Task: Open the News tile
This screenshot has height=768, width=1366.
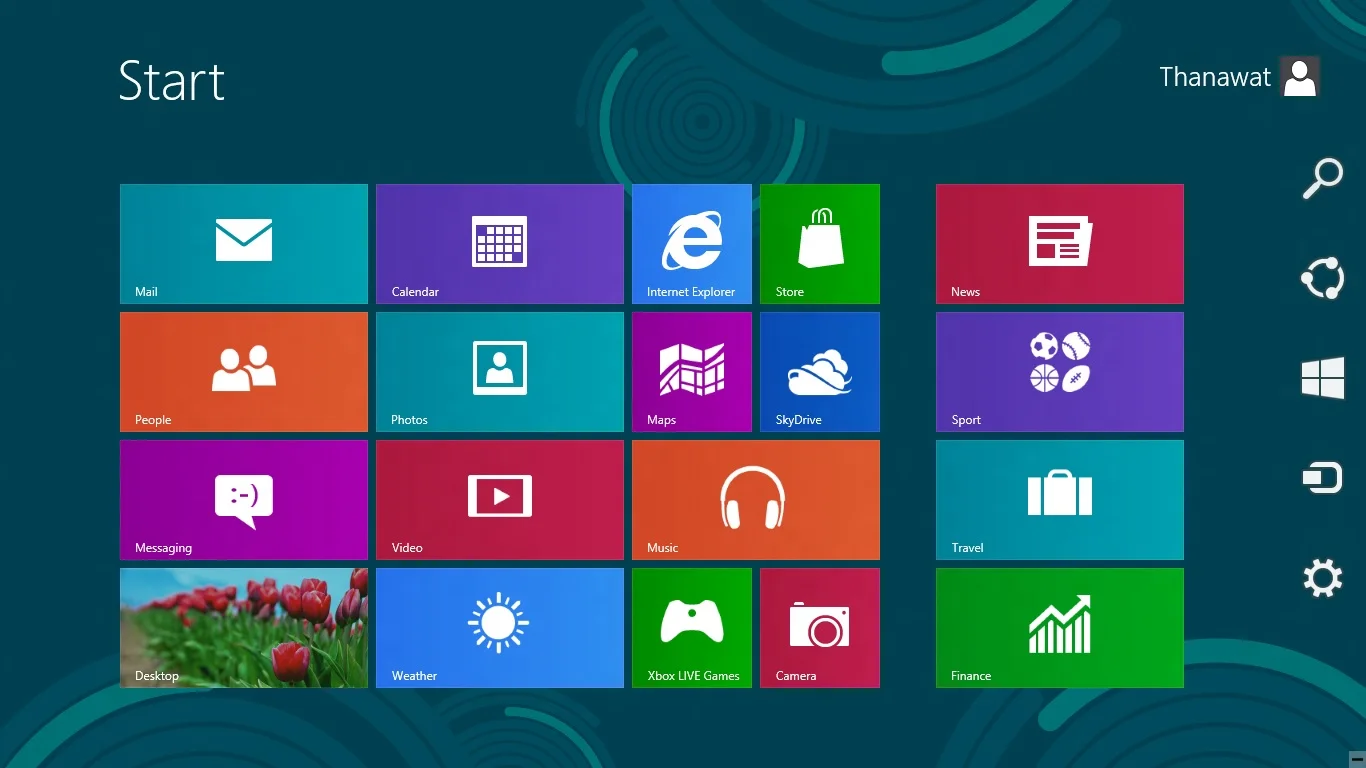Action: coord(1060,244)
